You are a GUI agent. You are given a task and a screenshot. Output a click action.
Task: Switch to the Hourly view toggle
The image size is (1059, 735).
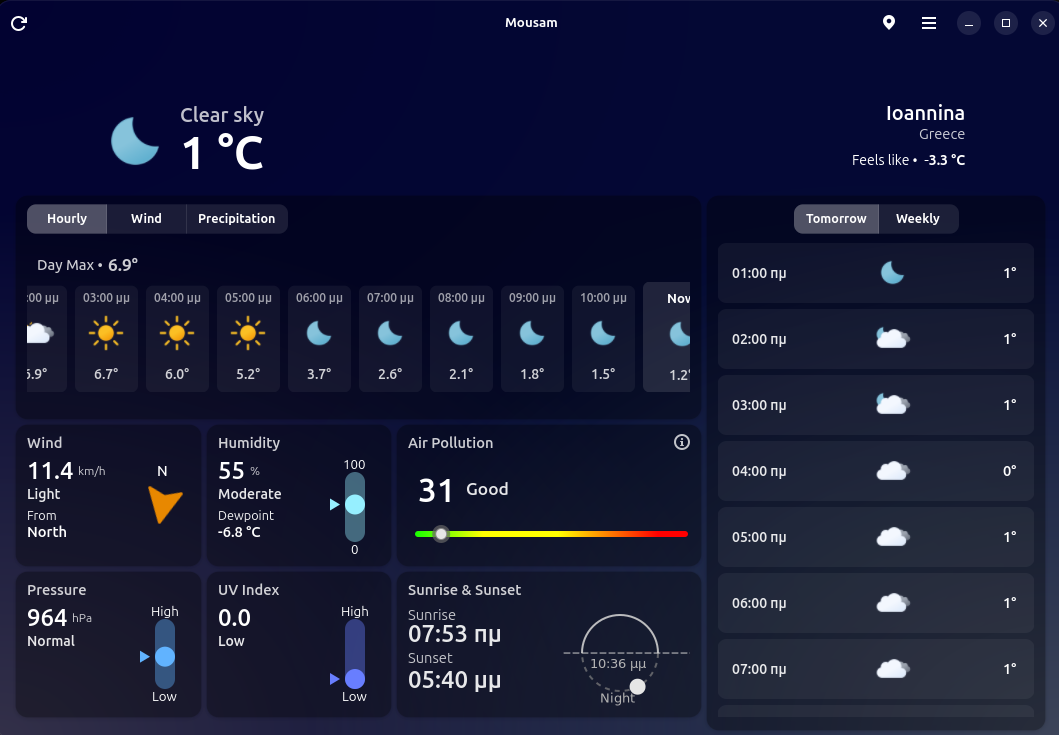pyautogui.click(x=67, y=219)
